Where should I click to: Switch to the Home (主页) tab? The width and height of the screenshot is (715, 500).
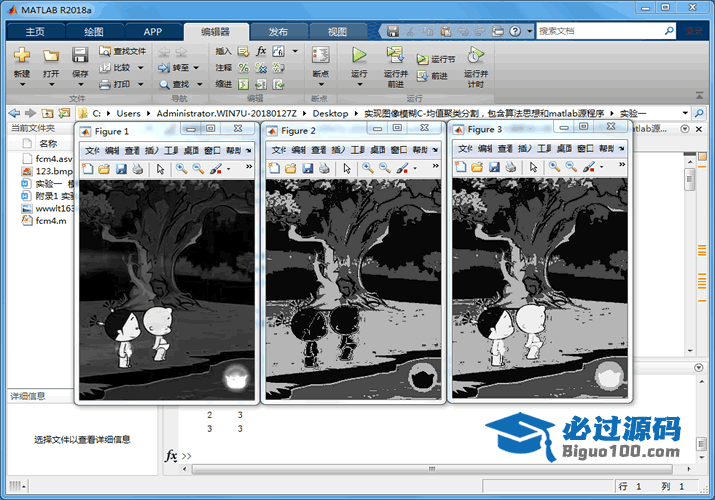click(x=35, y=31)
